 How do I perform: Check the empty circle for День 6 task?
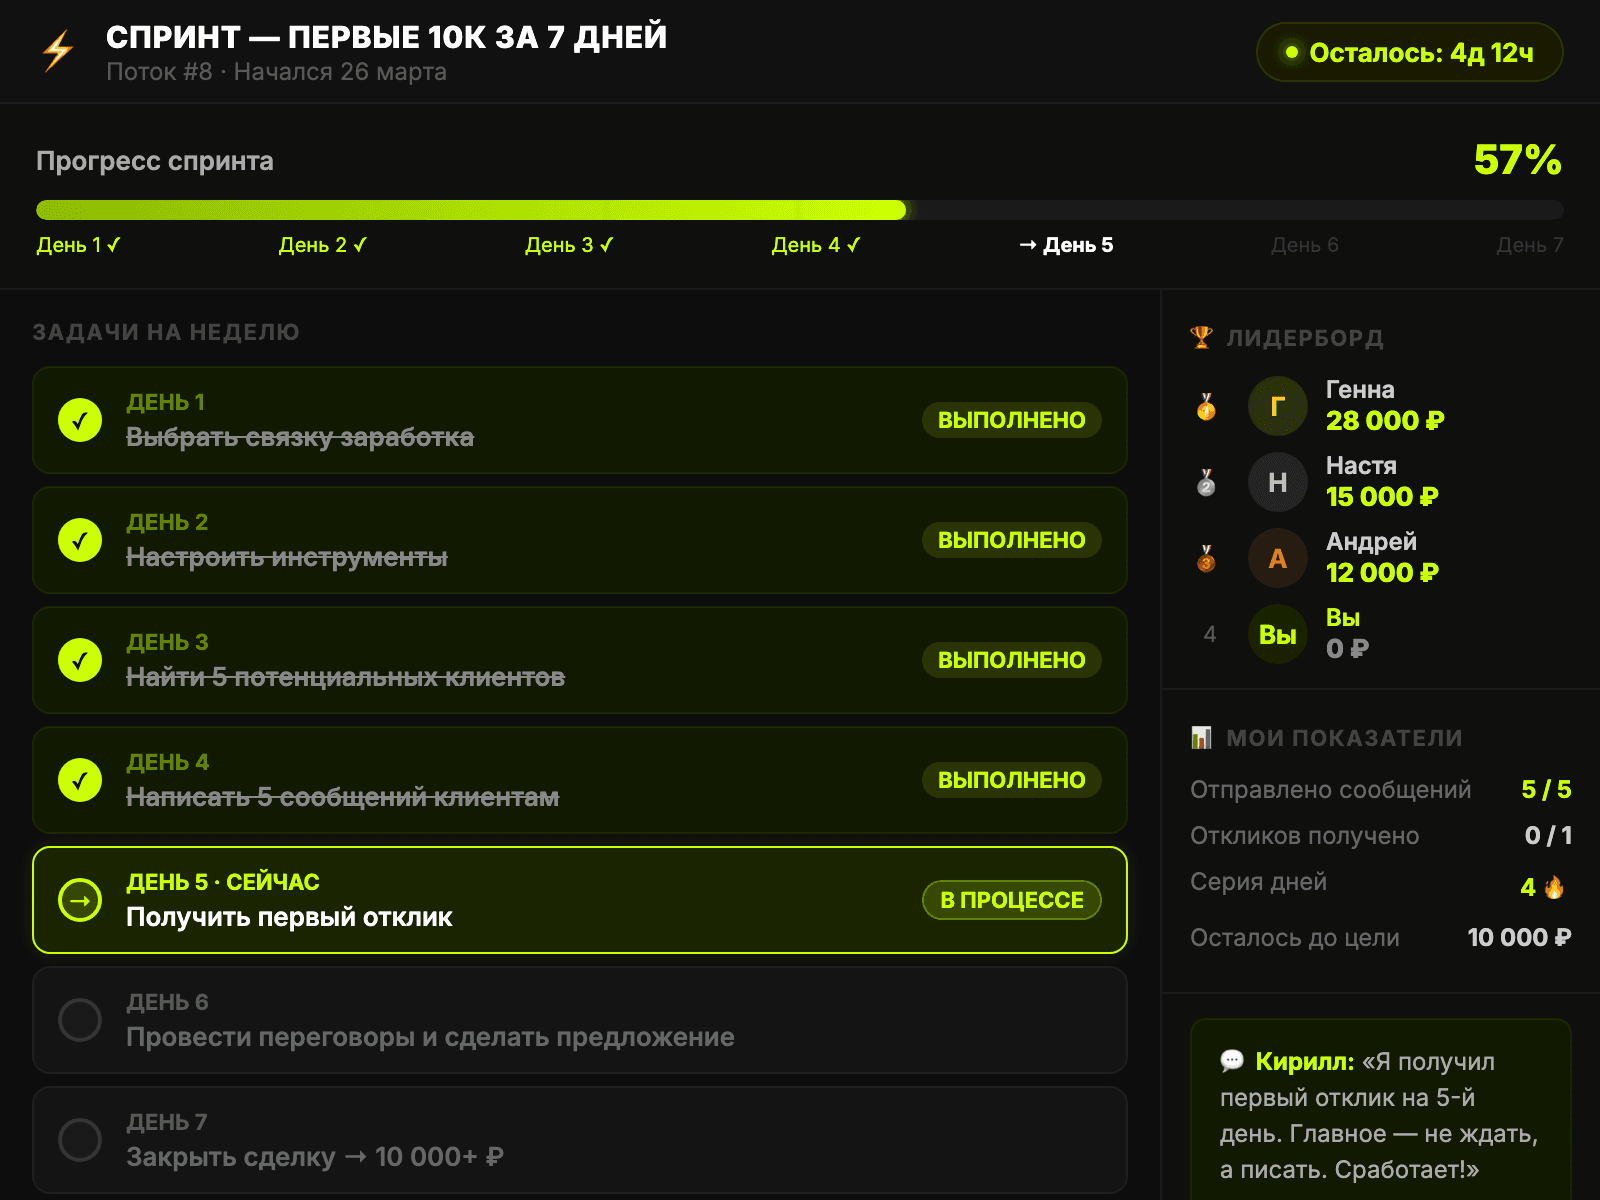[x=80, y=1020]
